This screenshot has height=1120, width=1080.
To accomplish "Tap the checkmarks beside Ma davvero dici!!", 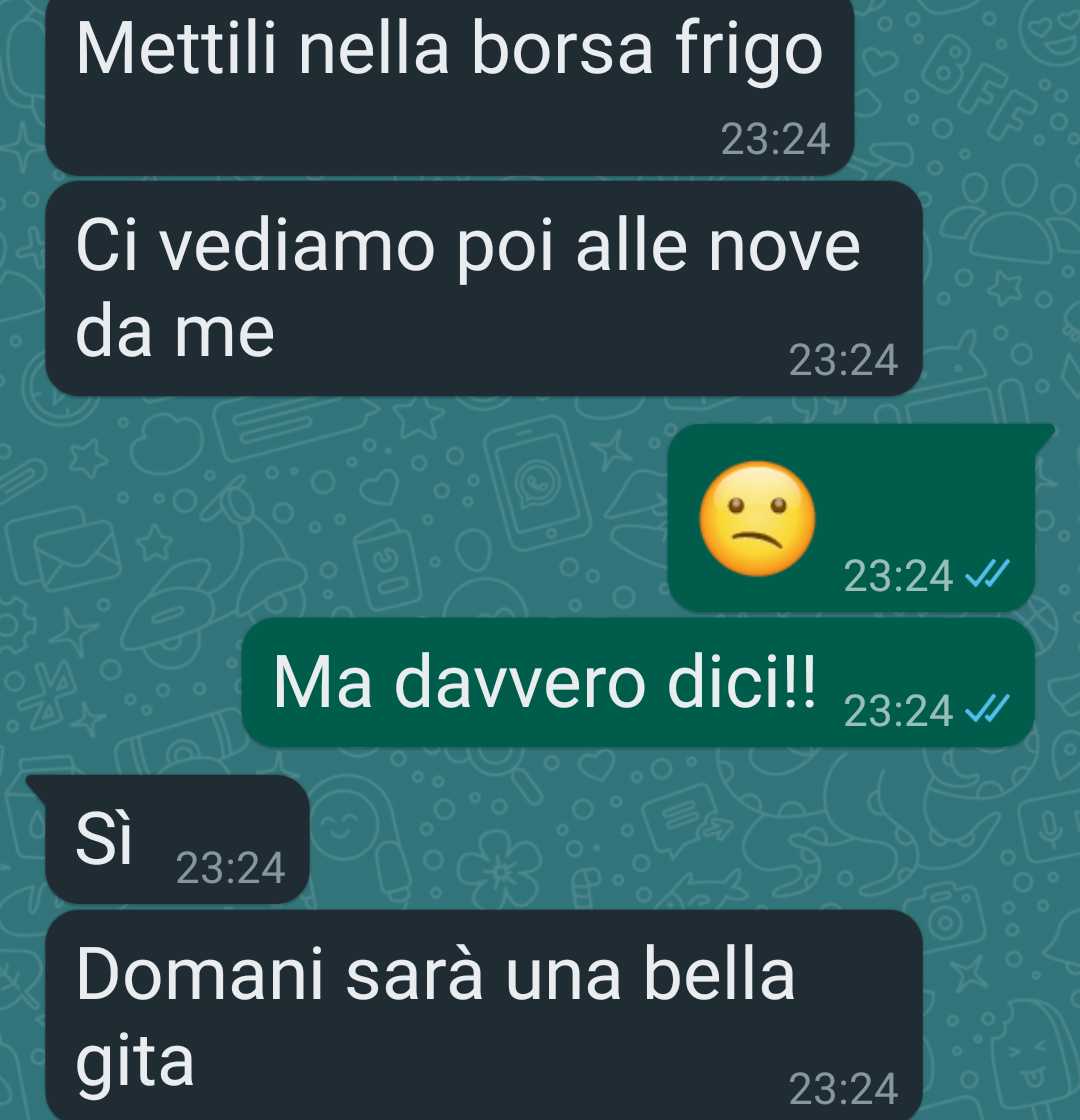I will 988,709.
